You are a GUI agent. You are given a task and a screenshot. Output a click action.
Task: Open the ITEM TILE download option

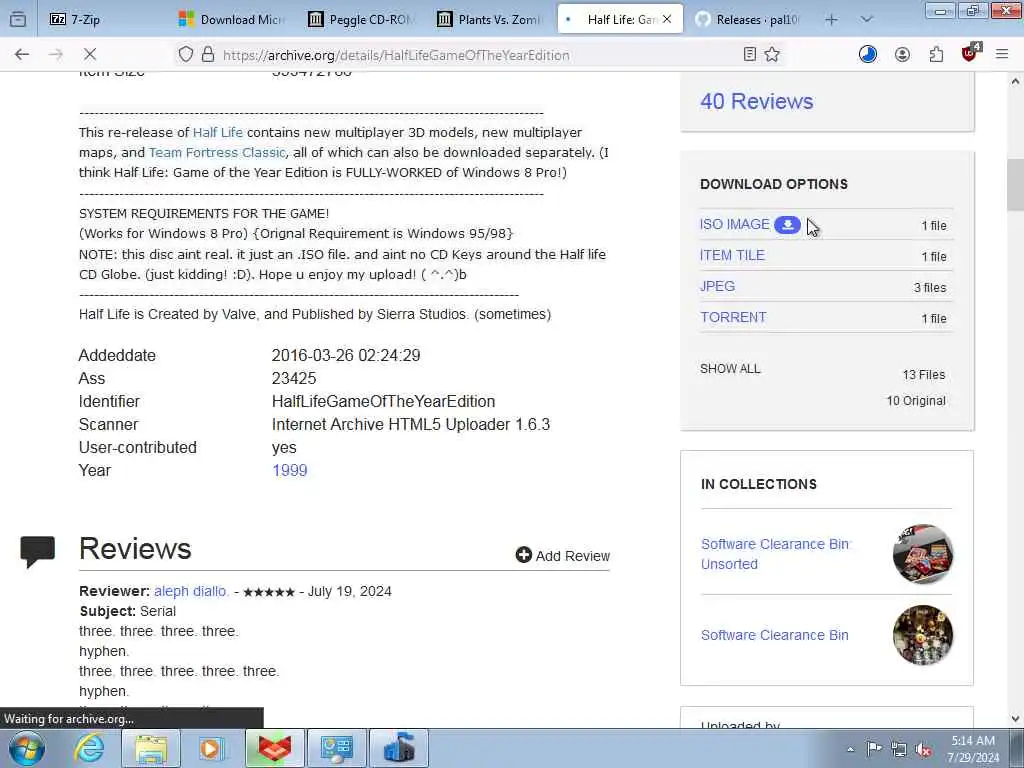point(732,255)
